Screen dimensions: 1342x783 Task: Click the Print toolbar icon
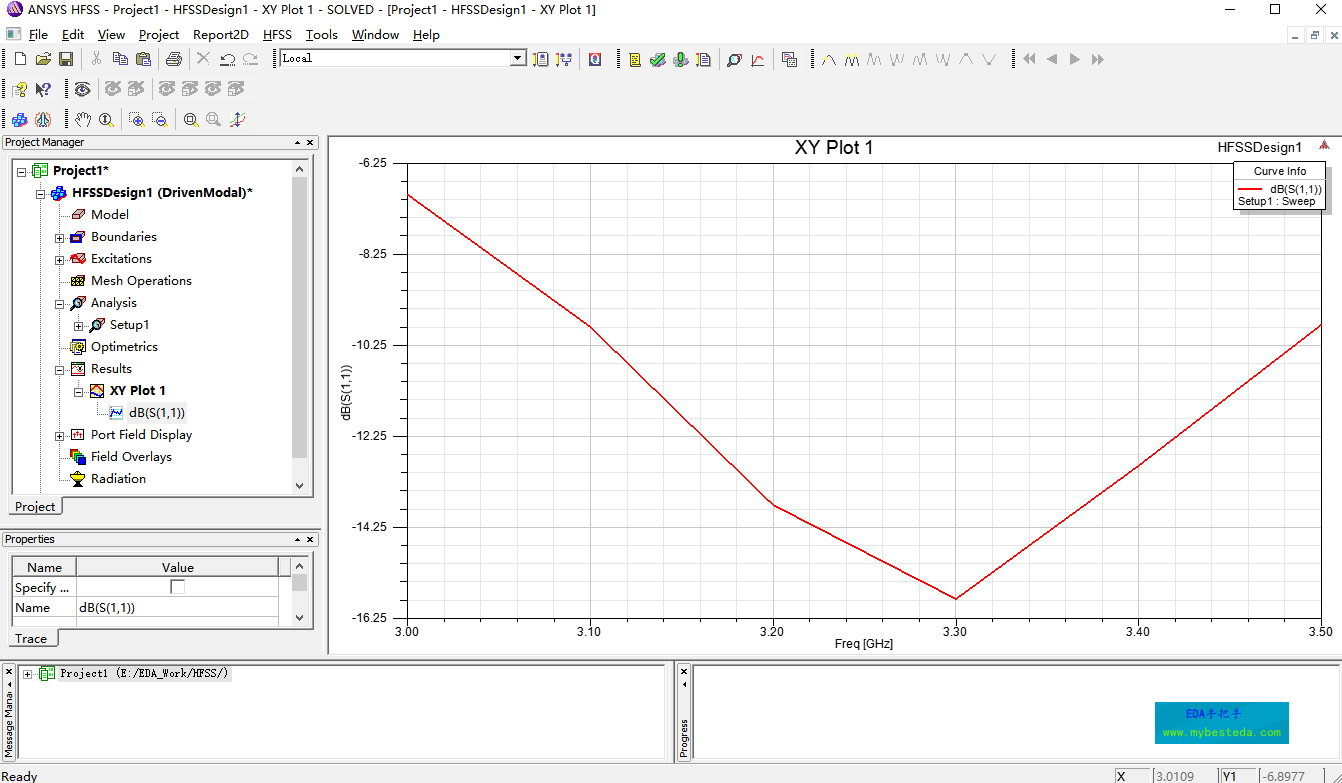(173, 60)
